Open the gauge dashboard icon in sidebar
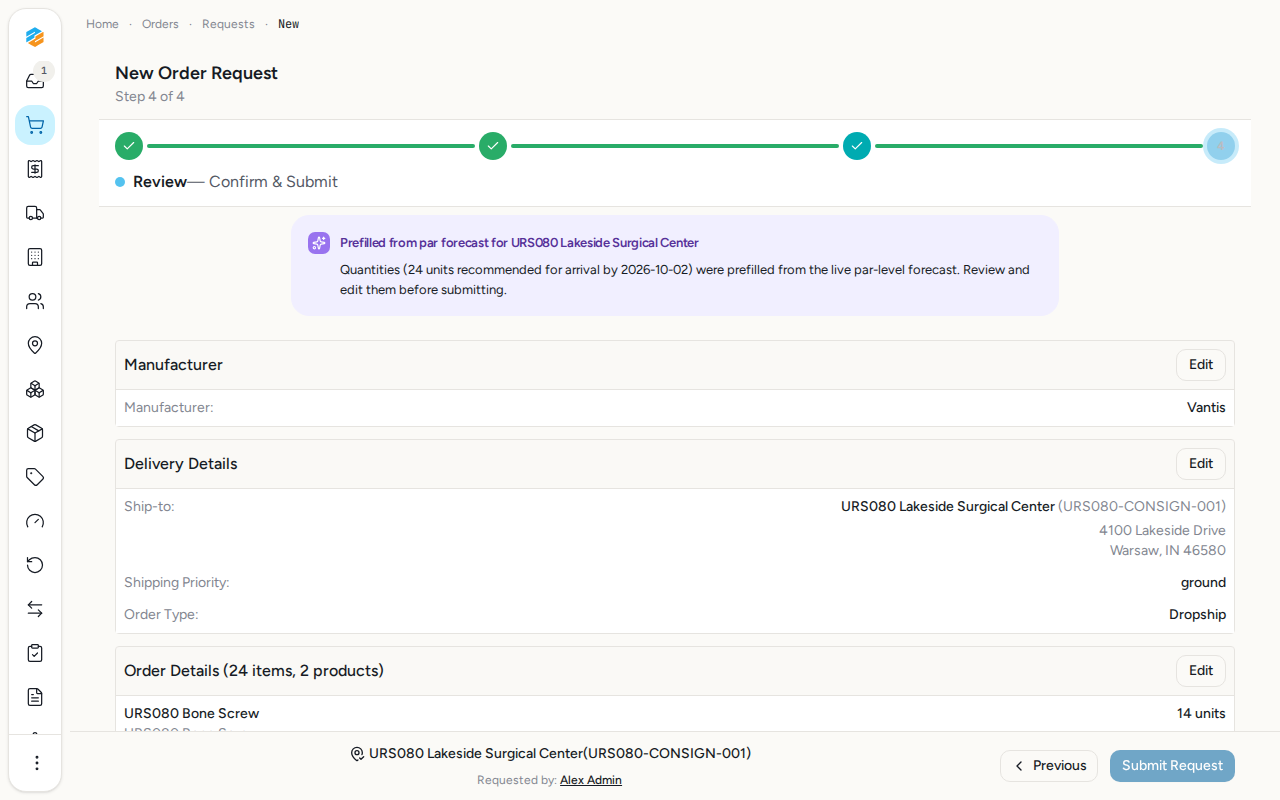The image size is (1280, 800). click(35, 521)
